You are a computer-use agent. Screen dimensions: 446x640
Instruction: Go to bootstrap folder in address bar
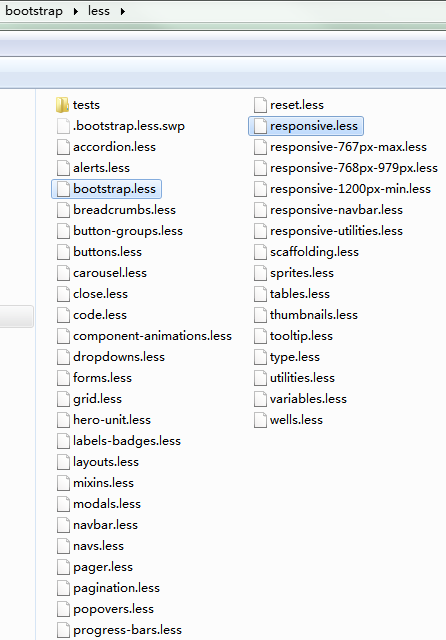point(34,11)
